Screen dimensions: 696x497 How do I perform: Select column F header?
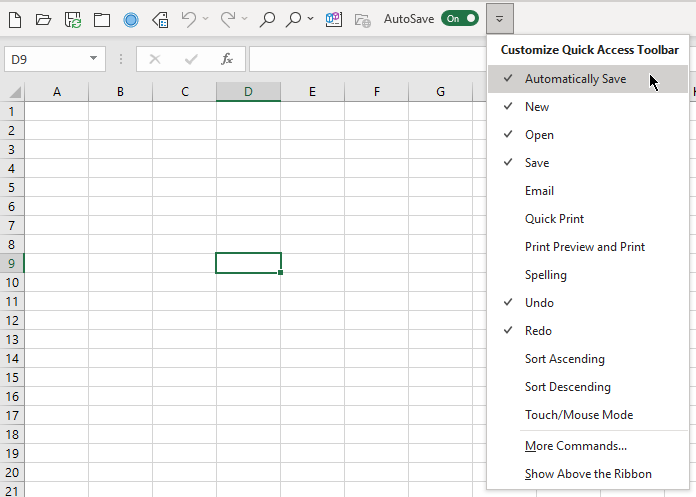tap(376, 92)
